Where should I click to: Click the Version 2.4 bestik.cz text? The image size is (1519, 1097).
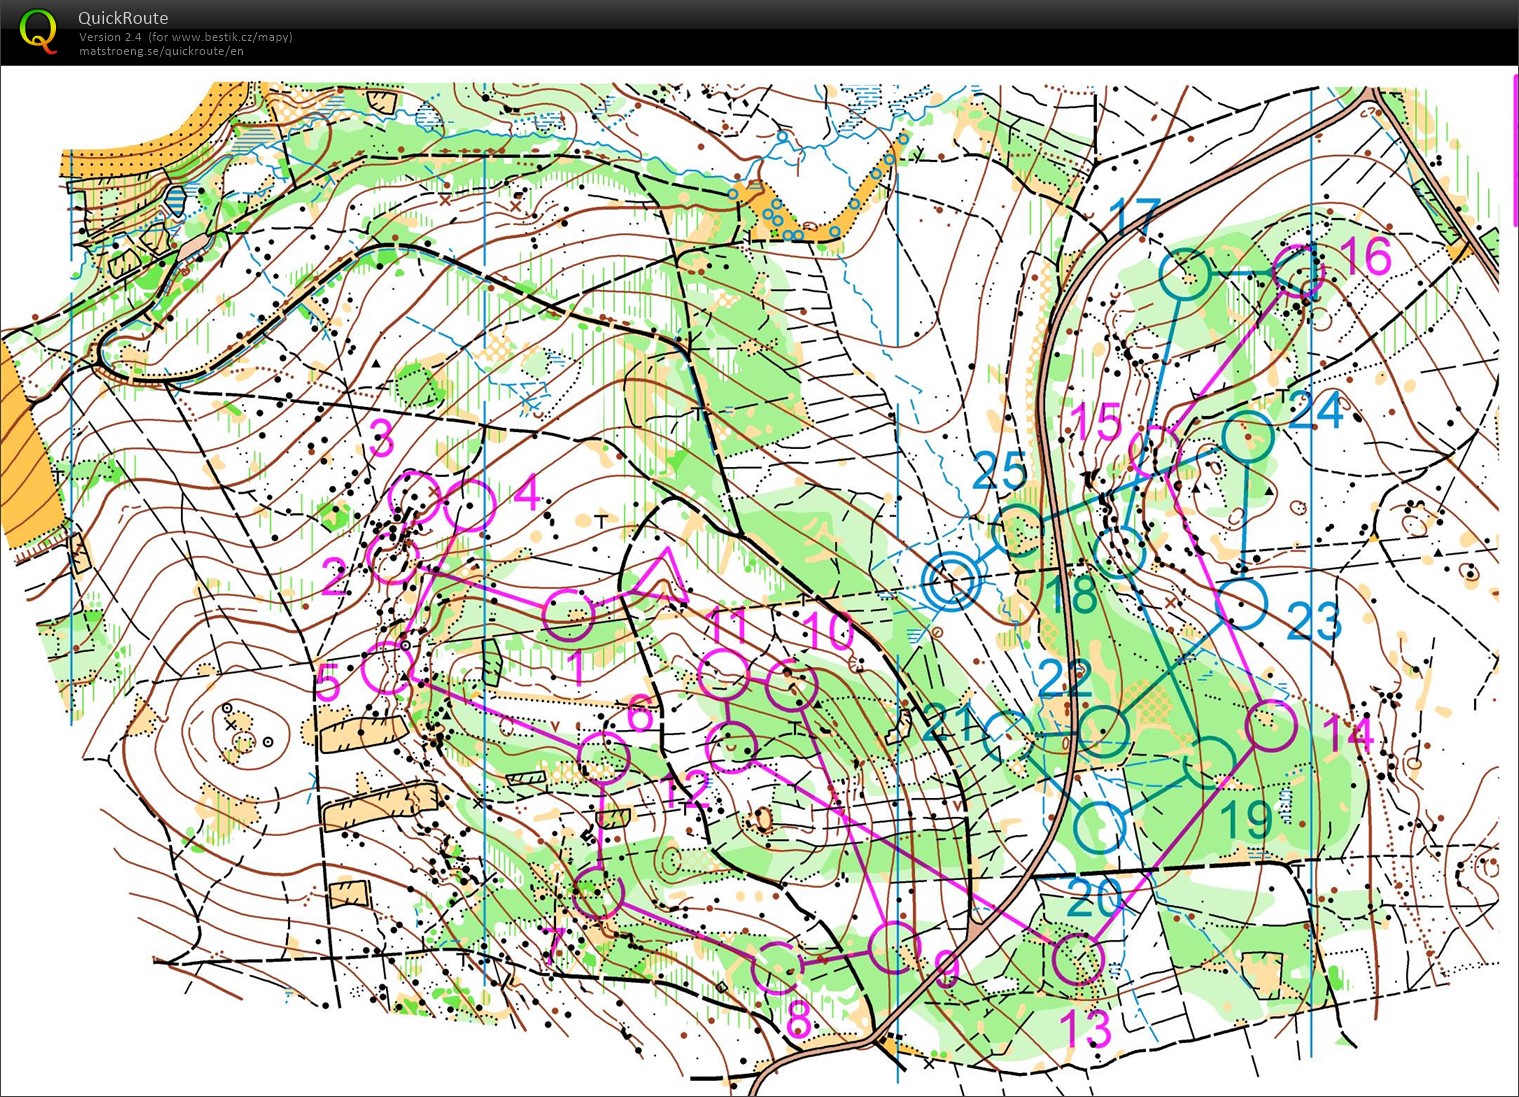click(x=186, y=37)
